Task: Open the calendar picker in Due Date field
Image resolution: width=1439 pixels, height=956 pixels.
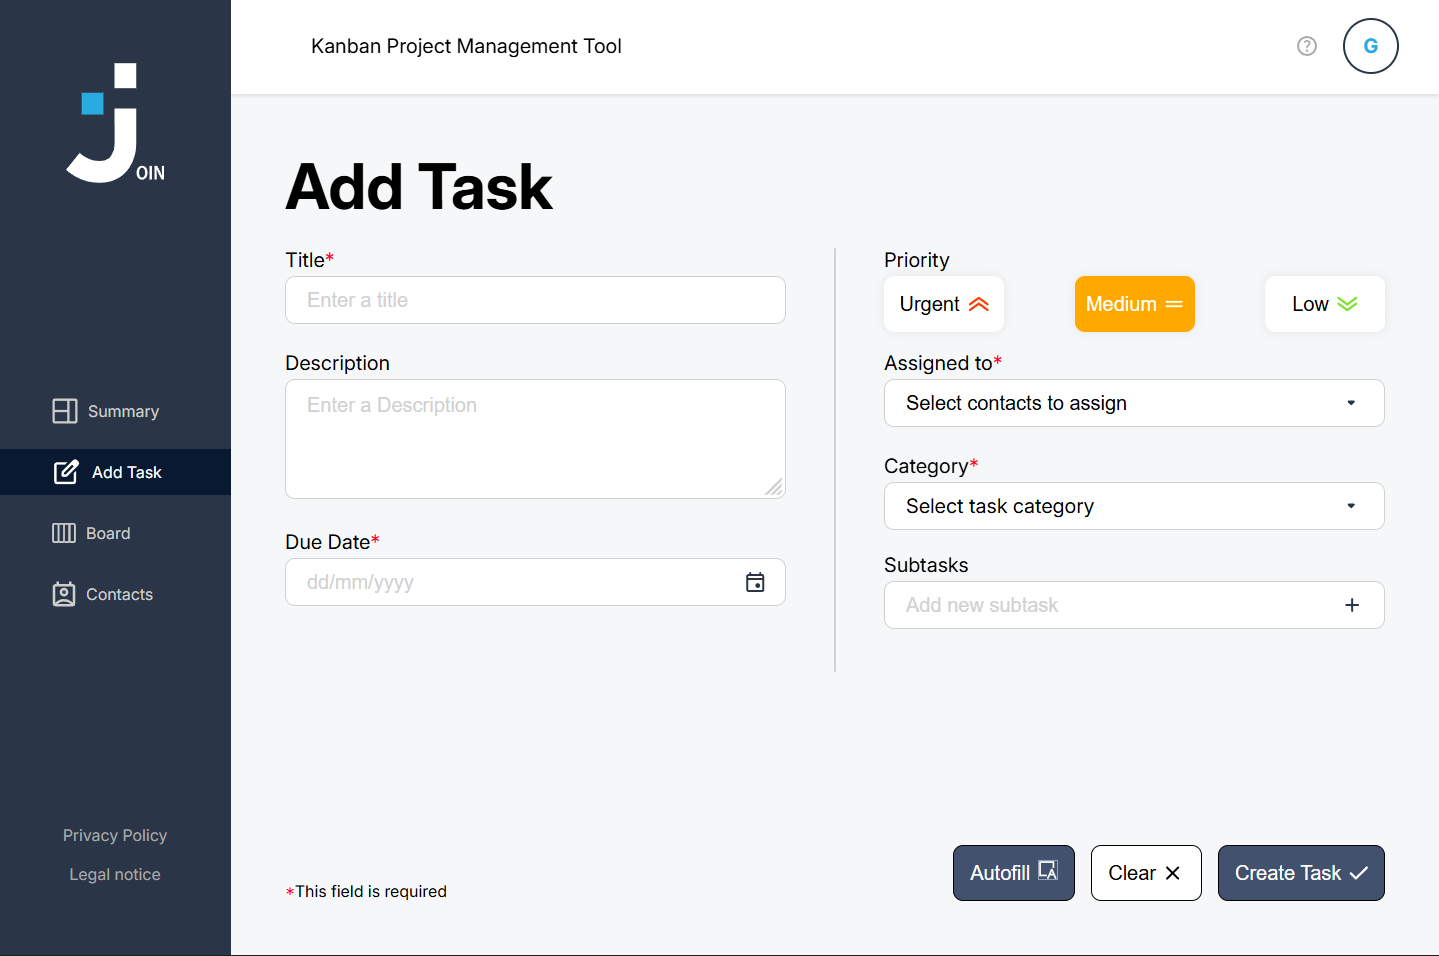Action: pyautogui.click(x=755, y=582)
